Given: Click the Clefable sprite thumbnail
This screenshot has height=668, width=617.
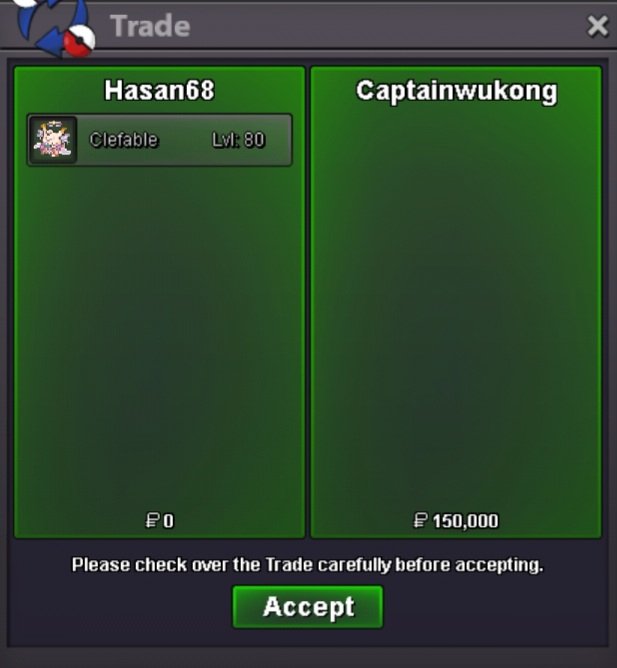Looking at the screenshot, I should (x=53, y=139).
